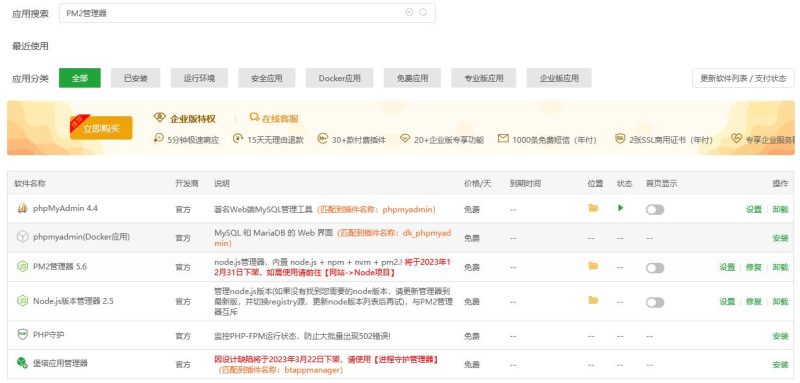Click the 5分钟极速响应 icon

click(x=158, y=139)
